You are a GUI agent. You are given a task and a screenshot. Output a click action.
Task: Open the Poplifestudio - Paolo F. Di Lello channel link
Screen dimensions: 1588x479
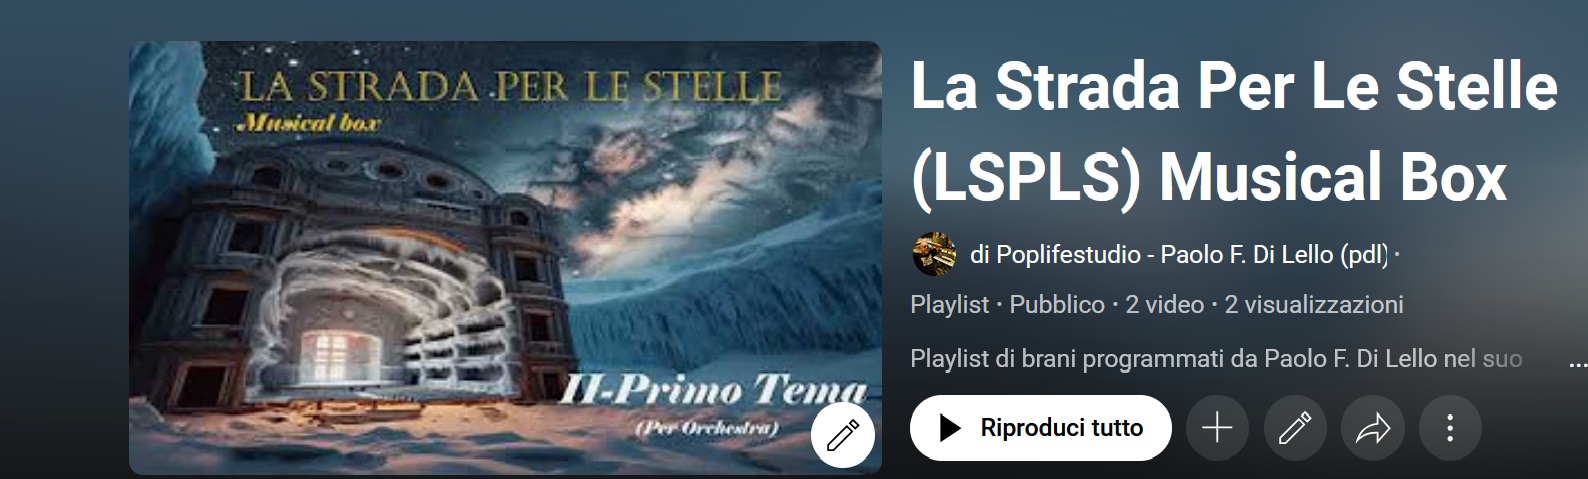[x=1180, y=255]
